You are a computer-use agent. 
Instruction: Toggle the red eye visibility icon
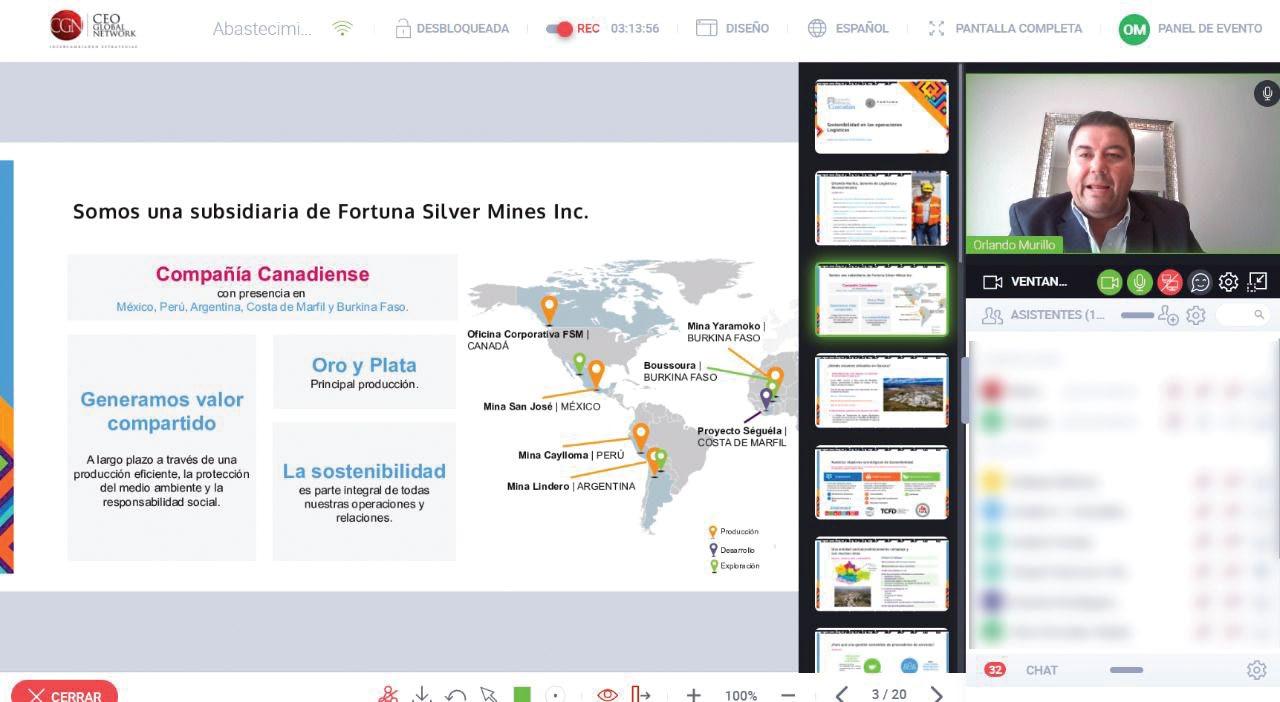[606, 694]
